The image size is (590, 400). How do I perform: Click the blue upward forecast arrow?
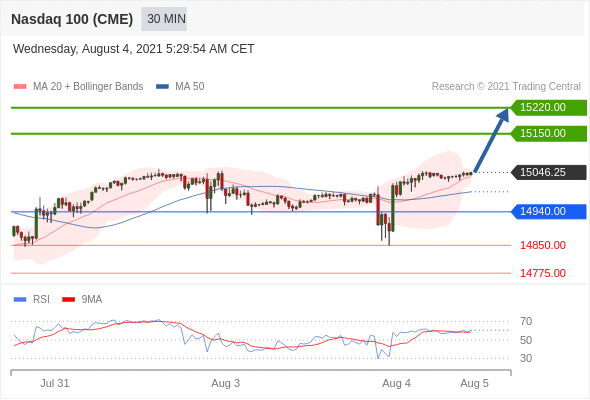[x=491, y=140]
